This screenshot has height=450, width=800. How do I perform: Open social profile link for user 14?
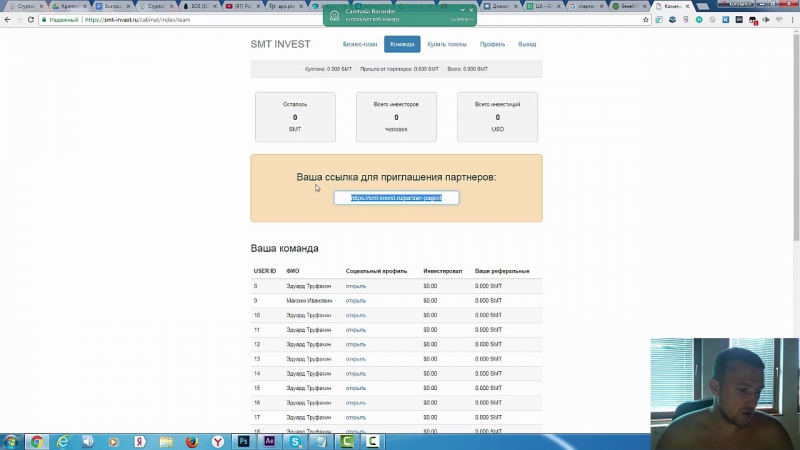tap(356, 373)
